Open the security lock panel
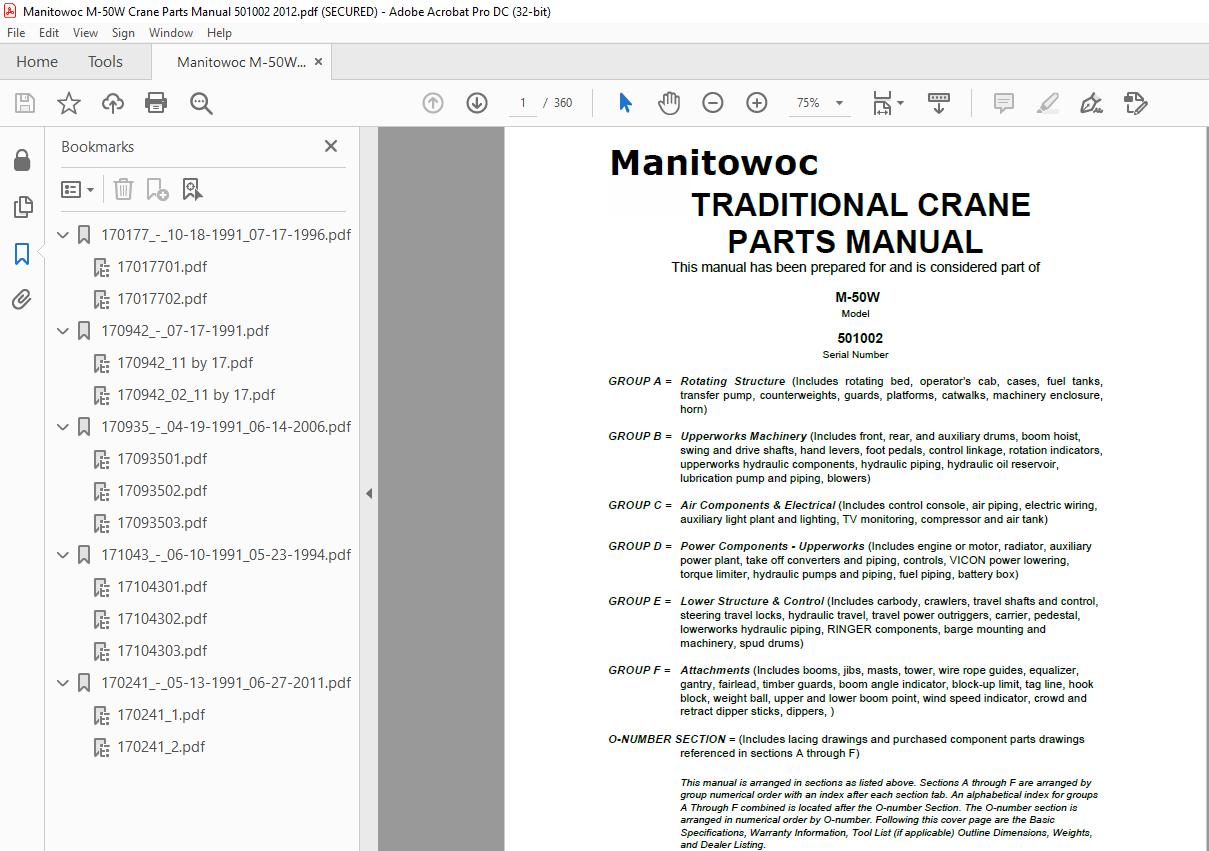 coord(22,161)
